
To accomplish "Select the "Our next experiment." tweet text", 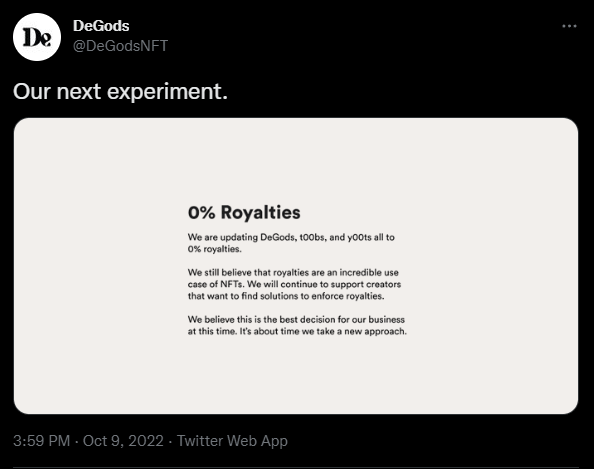I will point(120,91).
